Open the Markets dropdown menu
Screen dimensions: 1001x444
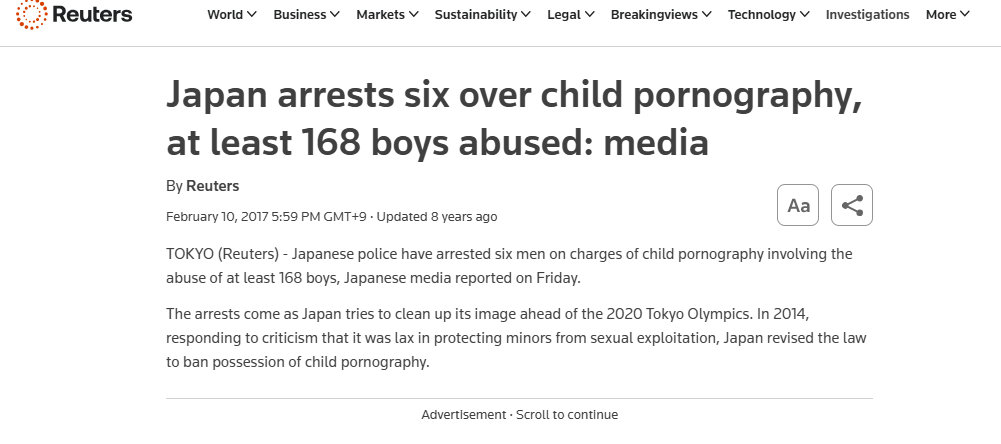pos(387,15)
